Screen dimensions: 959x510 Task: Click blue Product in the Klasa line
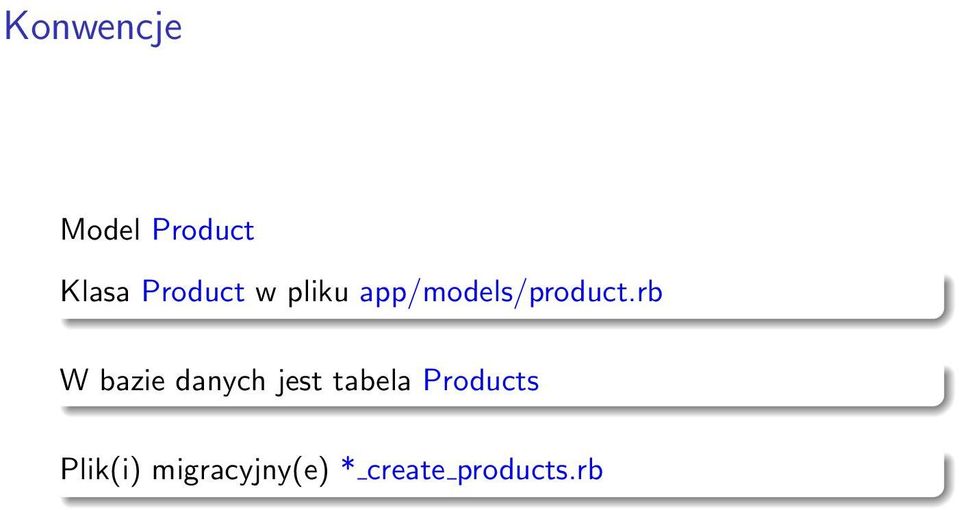coord(193,291)
